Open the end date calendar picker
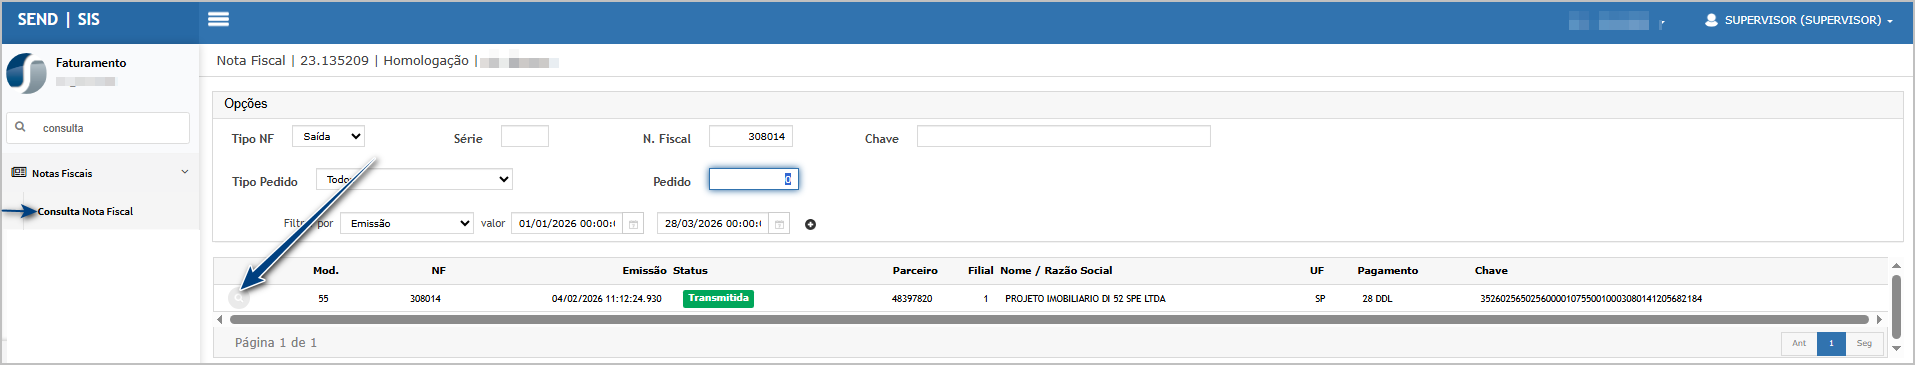Image resolution: width=1915 pixels, height=365 pixels. [x=779, y=223]
